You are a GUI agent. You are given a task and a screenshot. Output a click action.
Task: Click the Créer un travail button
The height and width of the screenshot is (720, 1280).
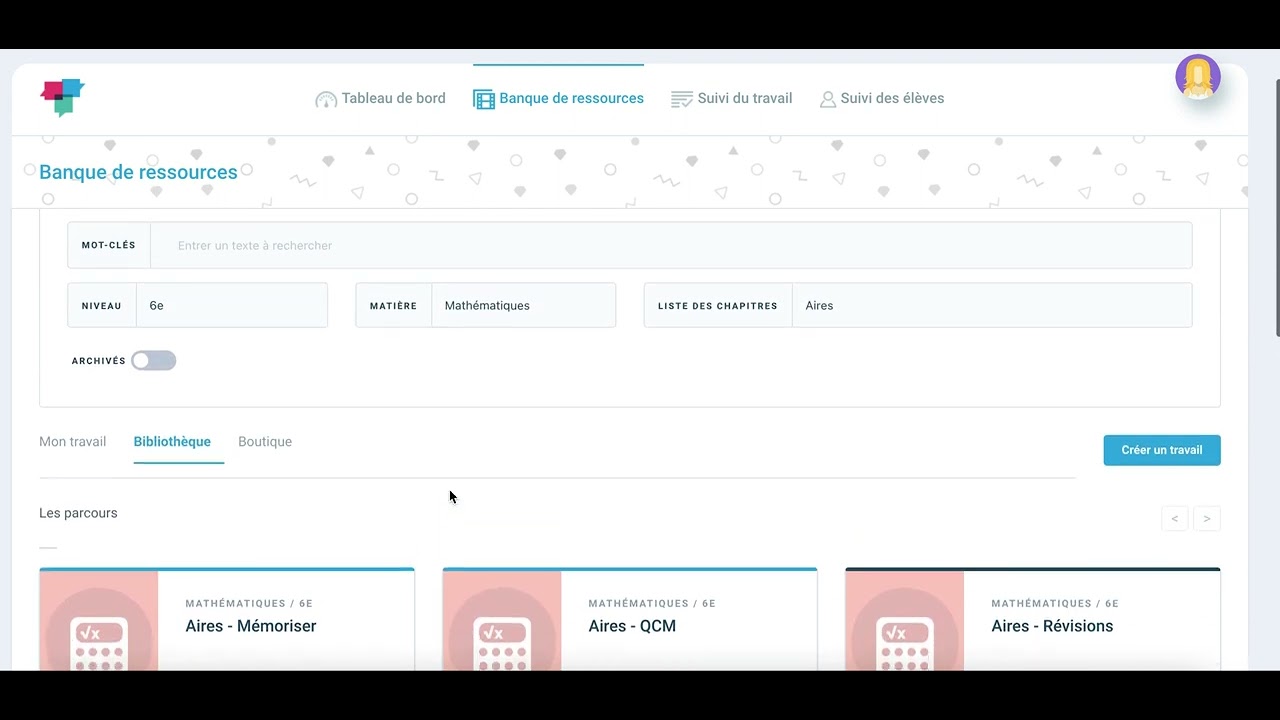1162,450
